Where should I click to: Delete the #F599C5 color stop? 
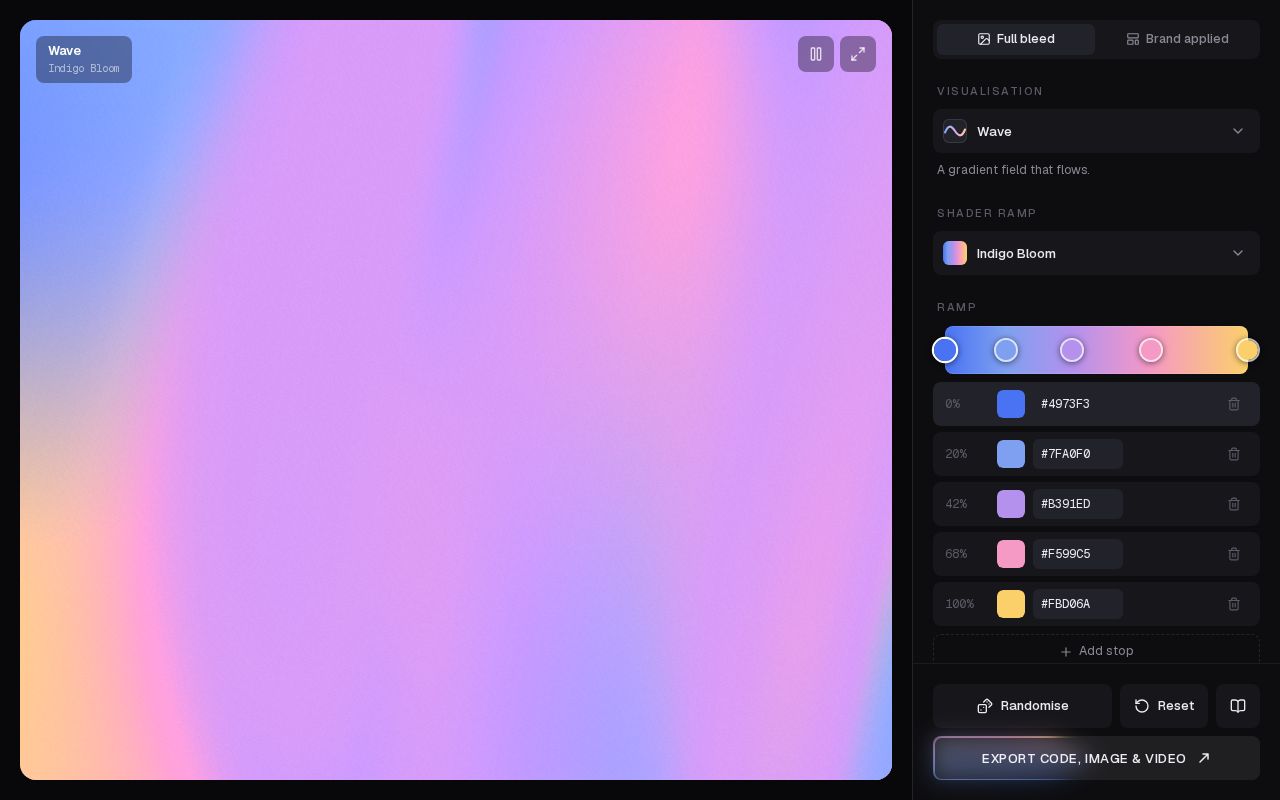tap(1234, 554)
